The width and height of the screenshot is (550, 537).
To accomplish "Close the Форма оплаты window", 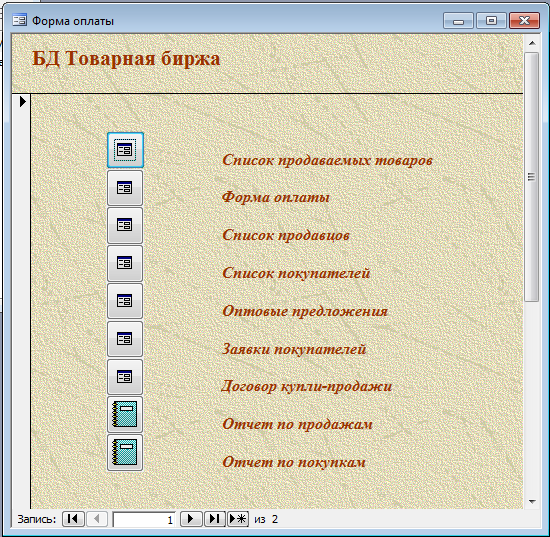I will point(524,21).
